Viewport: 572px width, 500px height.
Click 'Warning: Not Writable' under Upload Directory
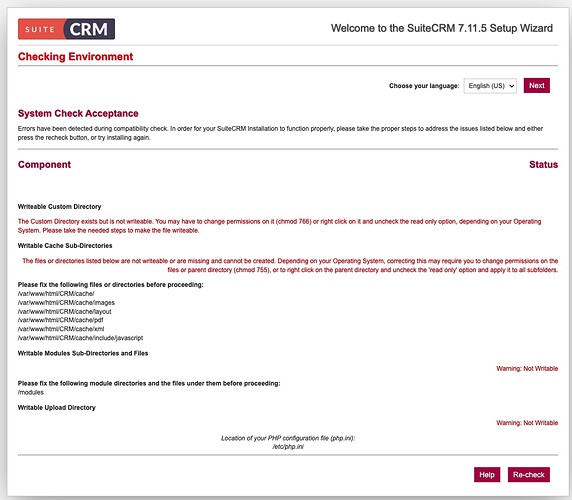point(527,423)
